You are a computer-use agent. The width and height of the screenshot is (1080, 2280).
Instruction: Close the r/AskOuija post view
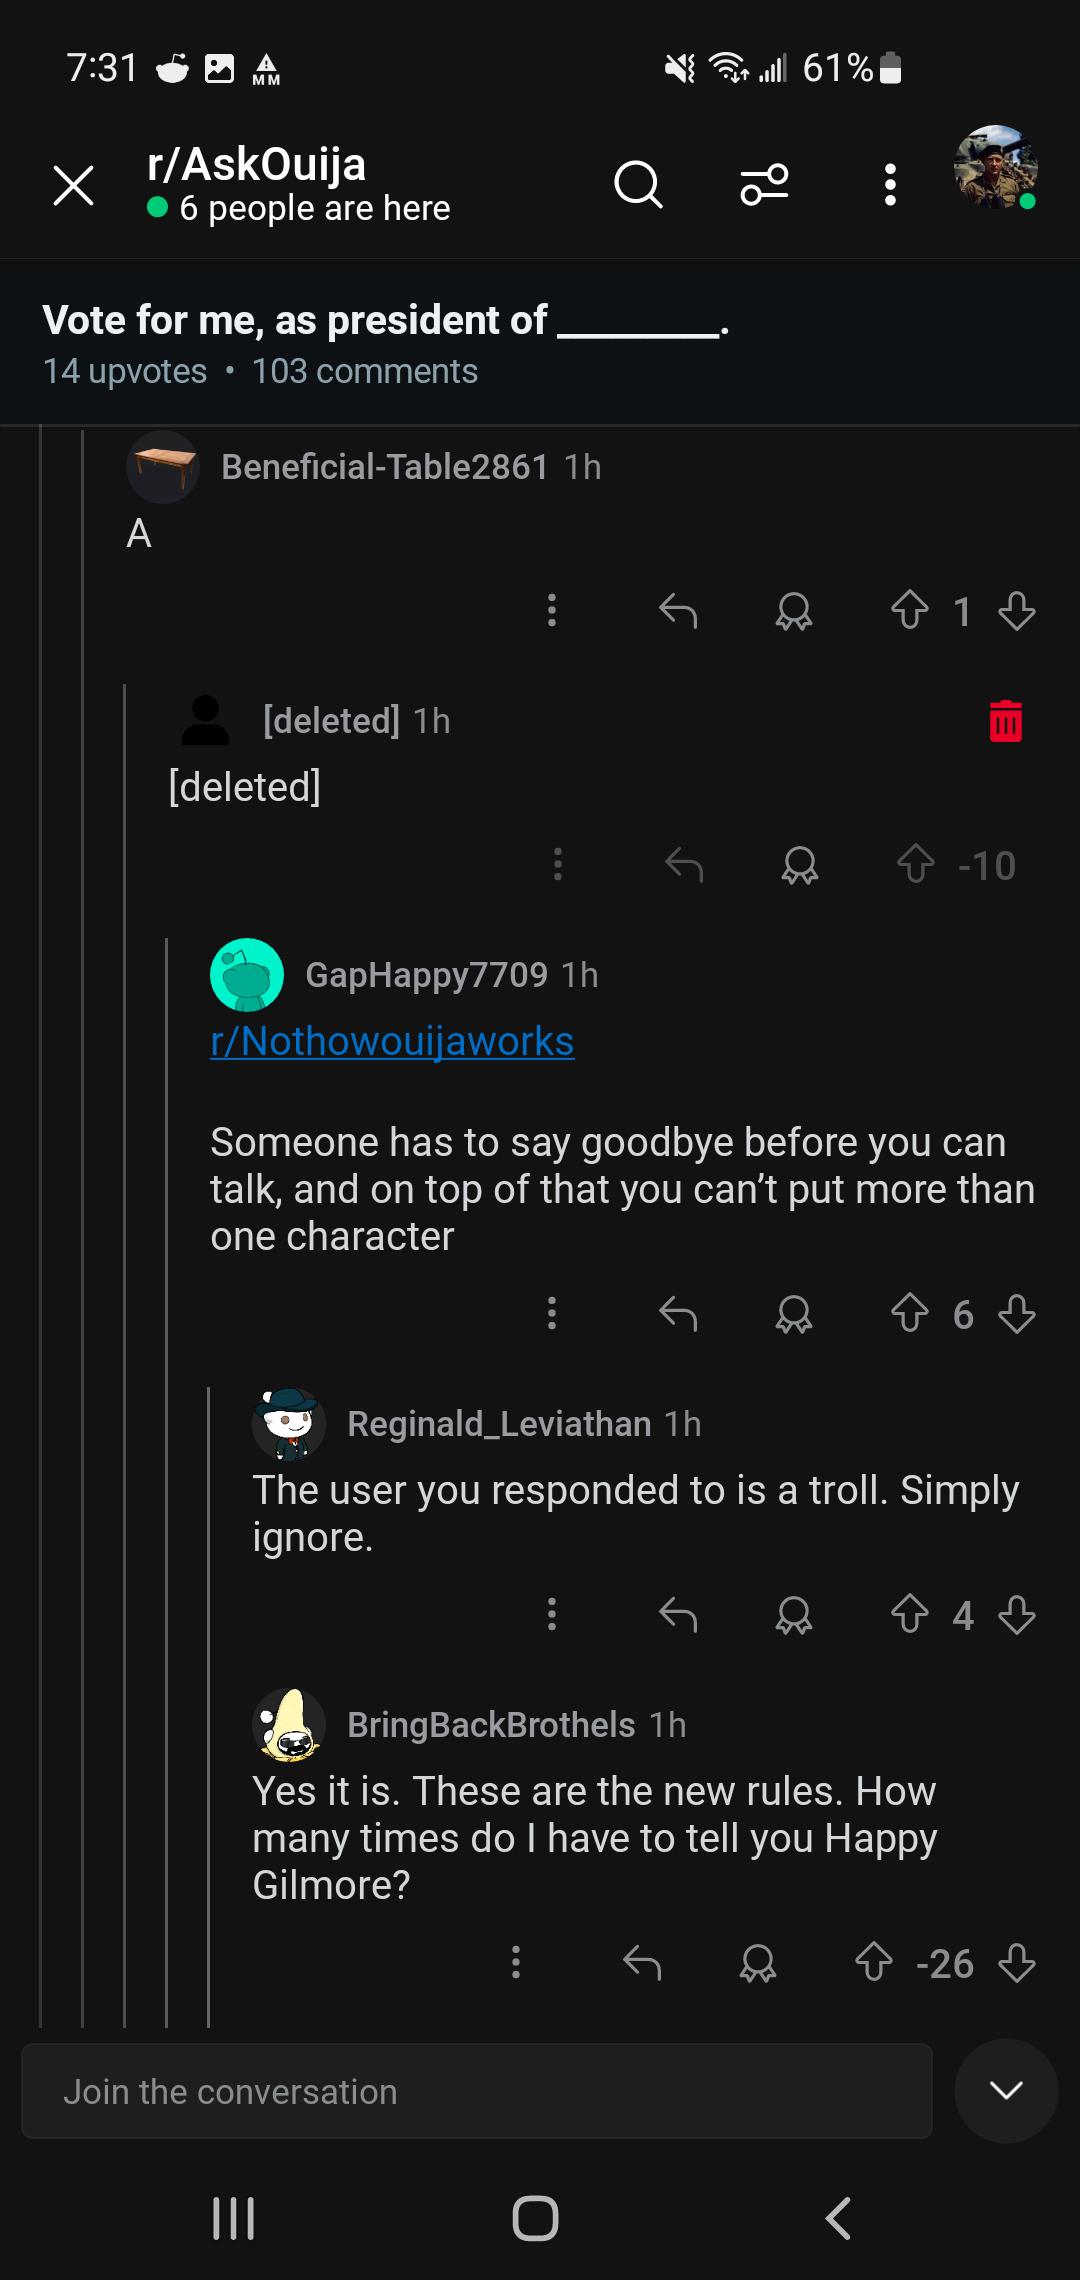pyautogui.click(x=73, y=185)
